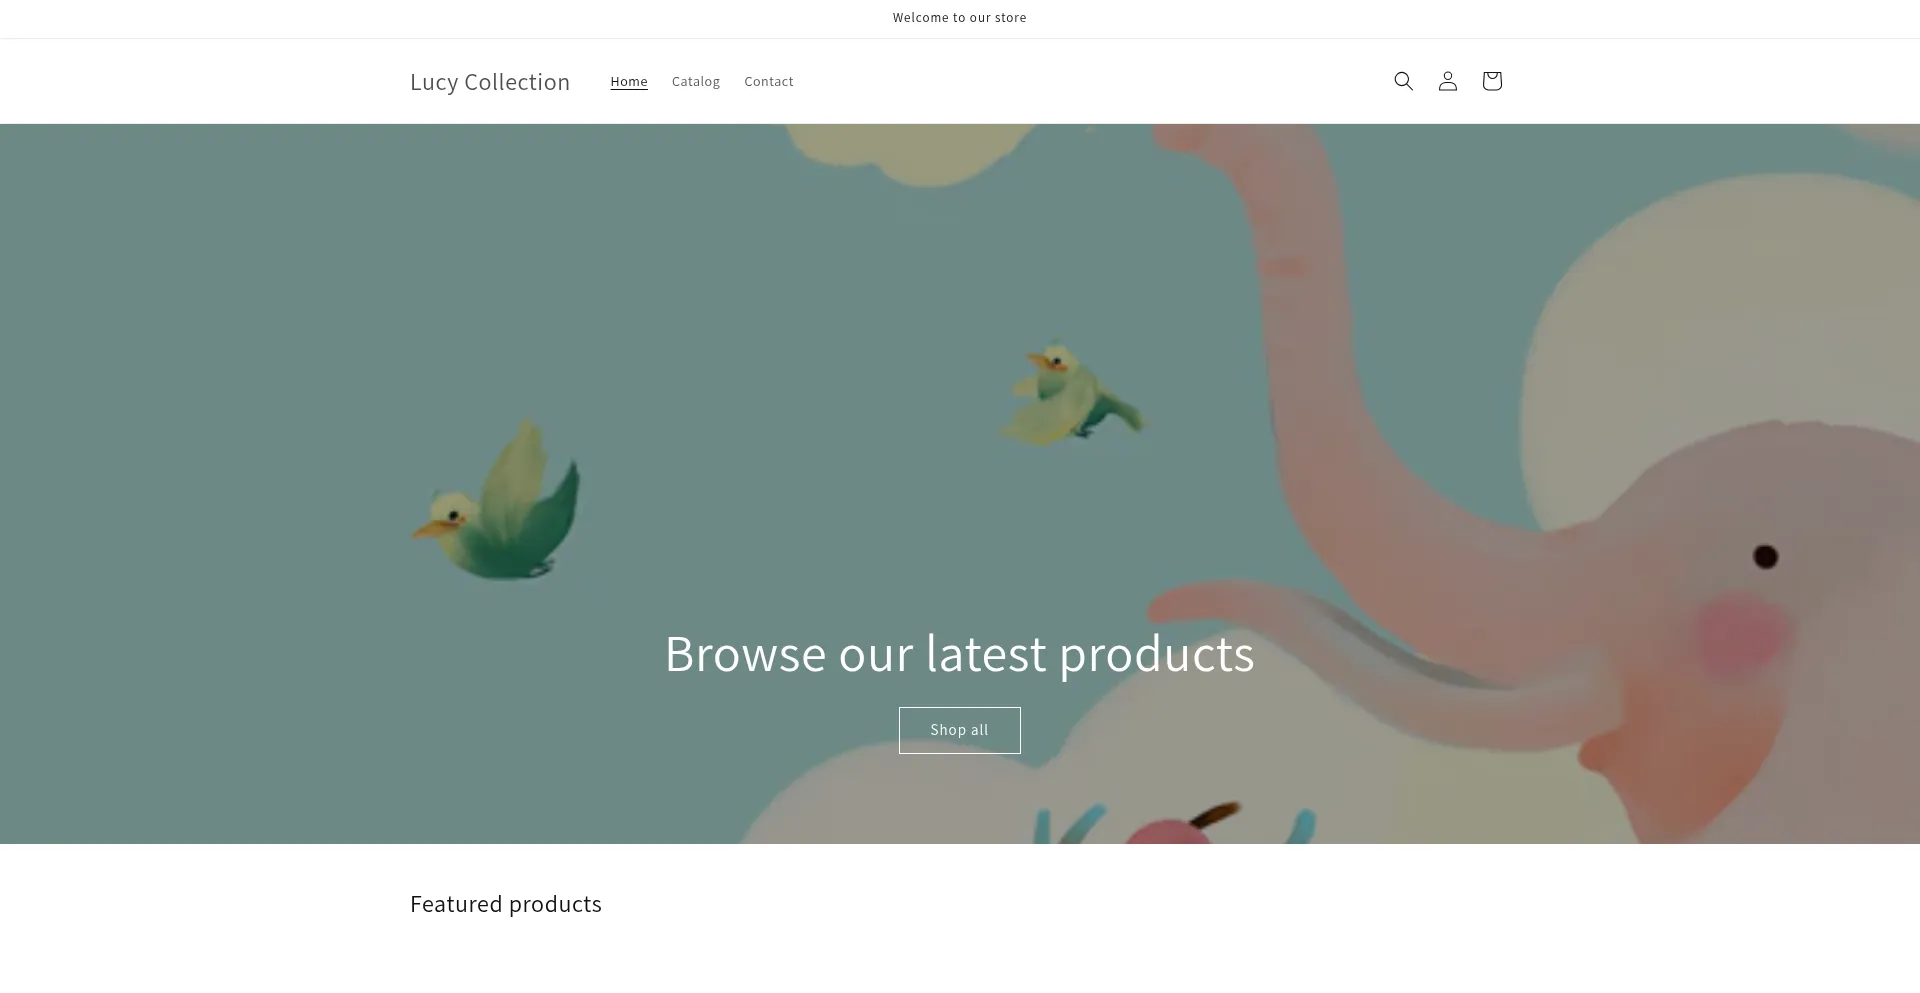Image resolution: width=1920 pixels, height=993 pixels.
Task: Open the Catalog menu item
Action: (696, 81)
